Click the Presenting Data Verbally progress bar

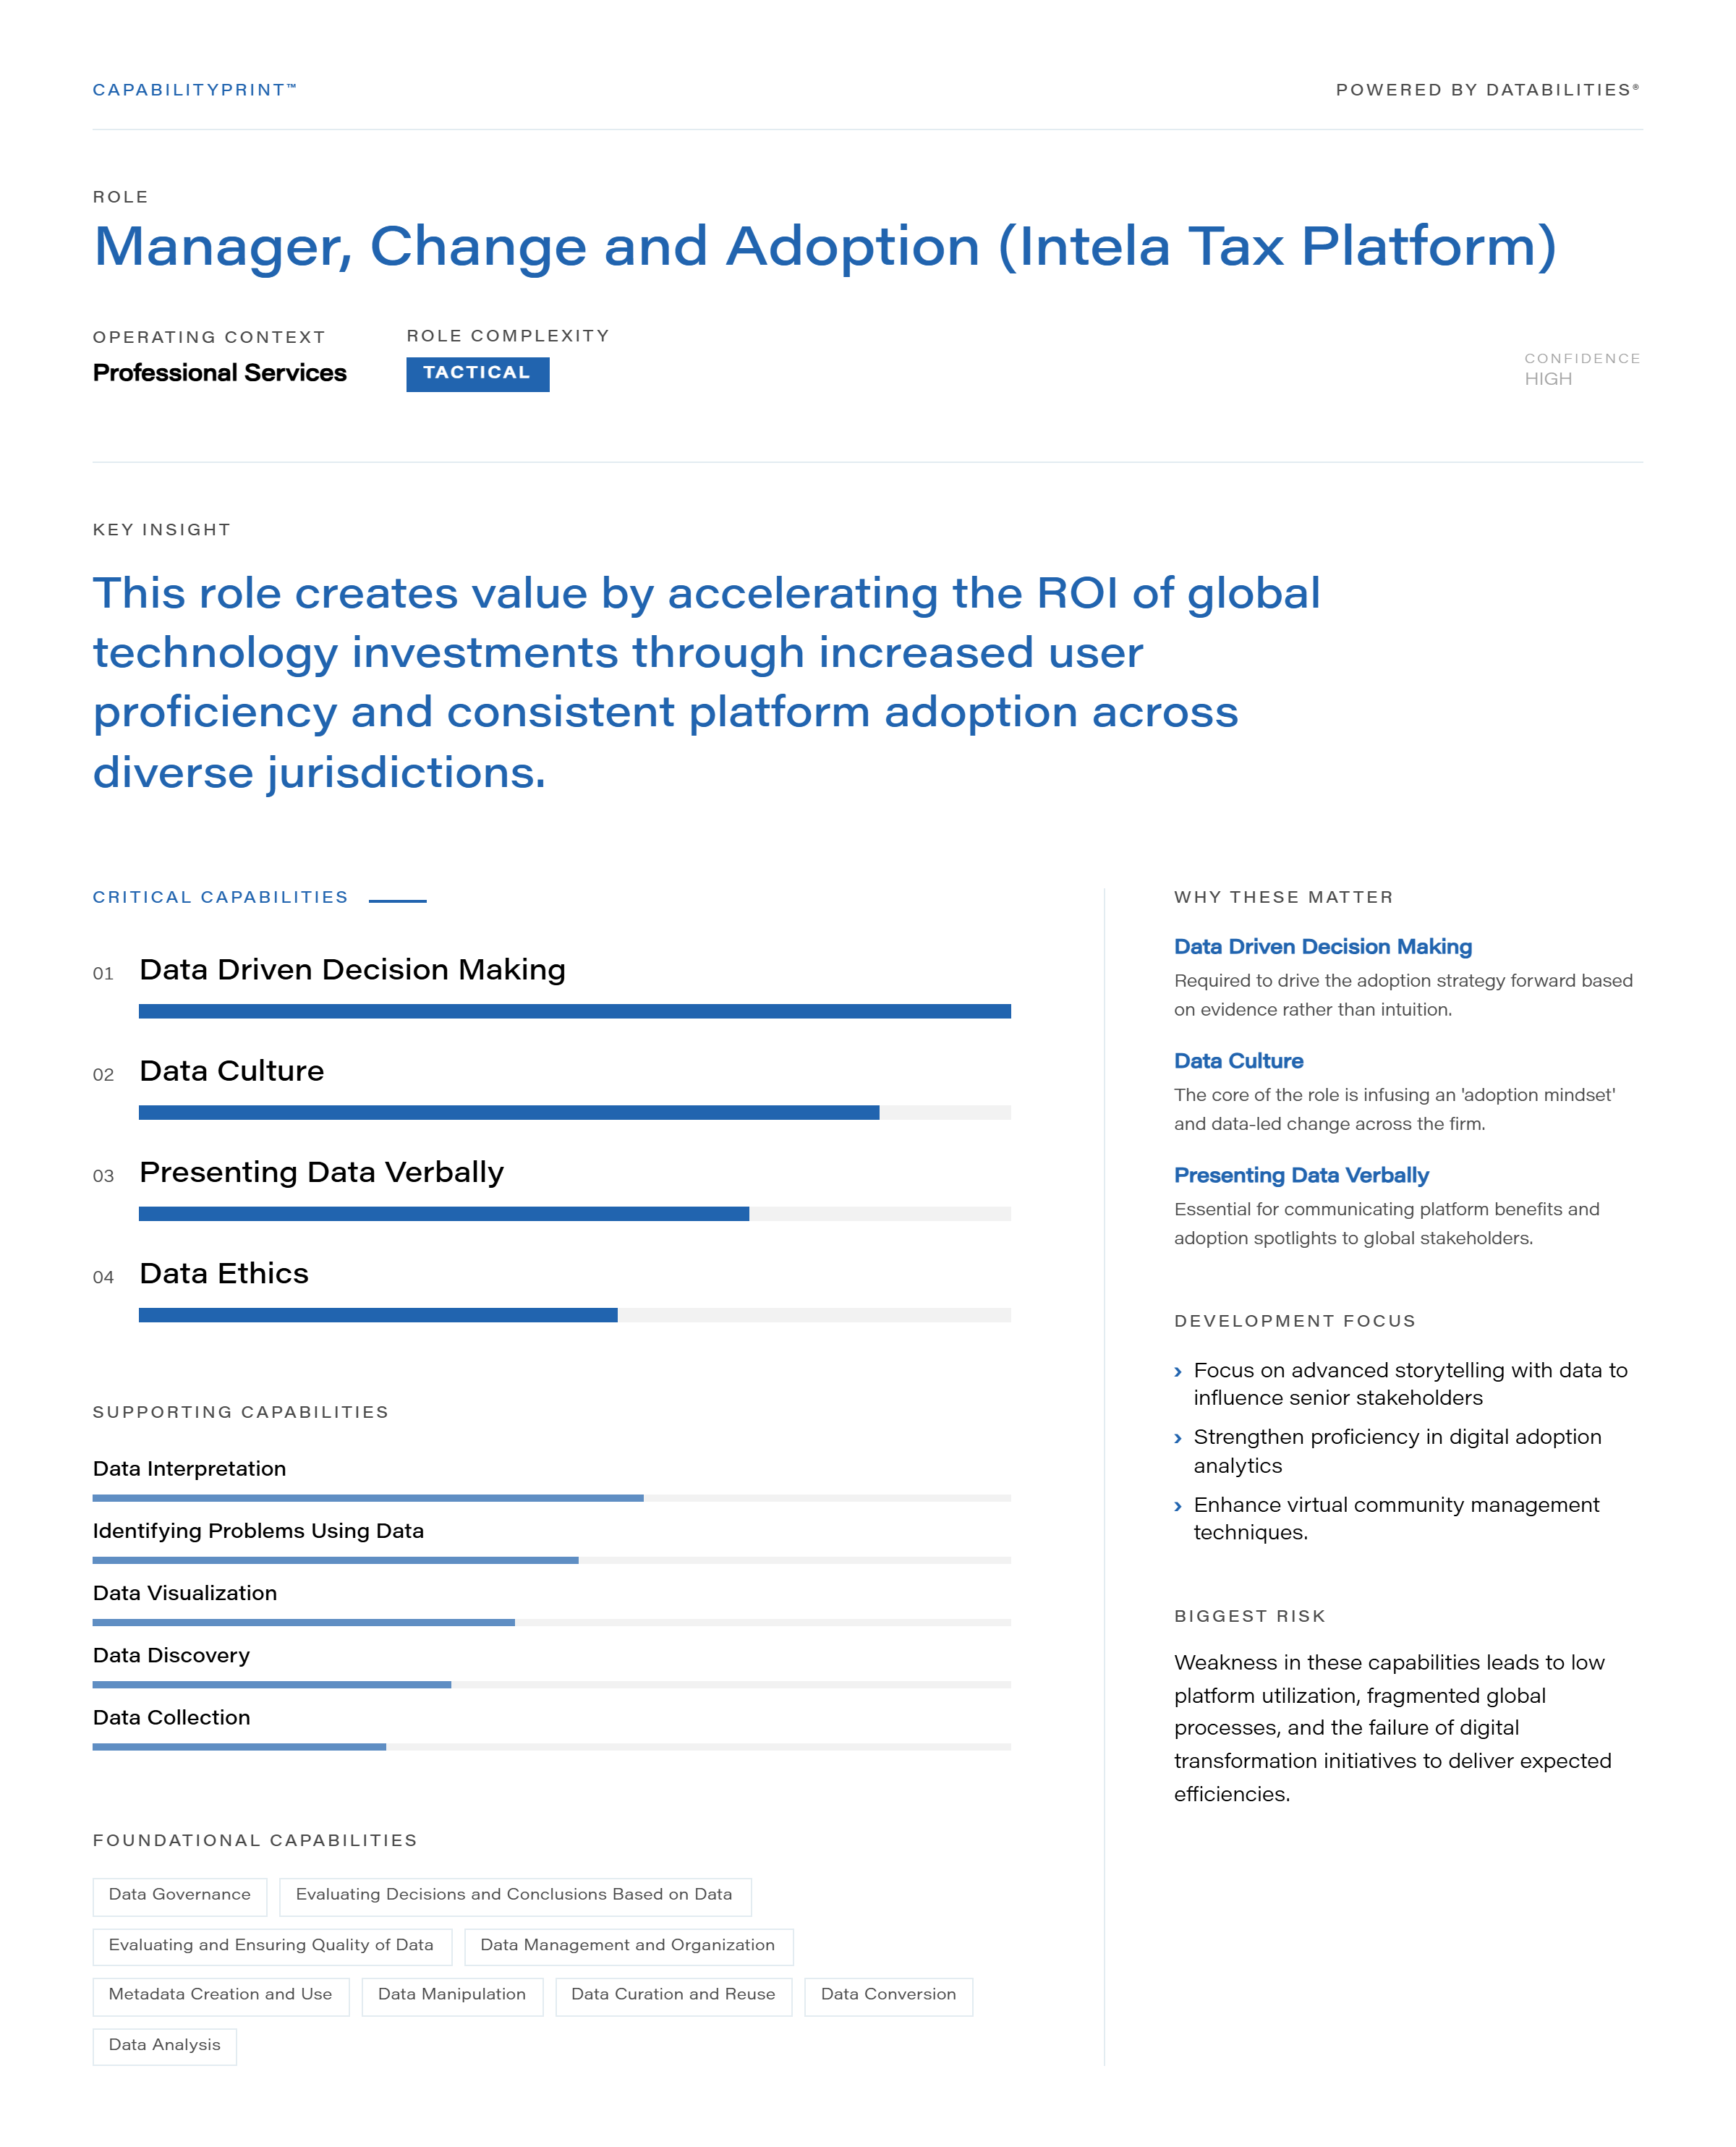575,1213
